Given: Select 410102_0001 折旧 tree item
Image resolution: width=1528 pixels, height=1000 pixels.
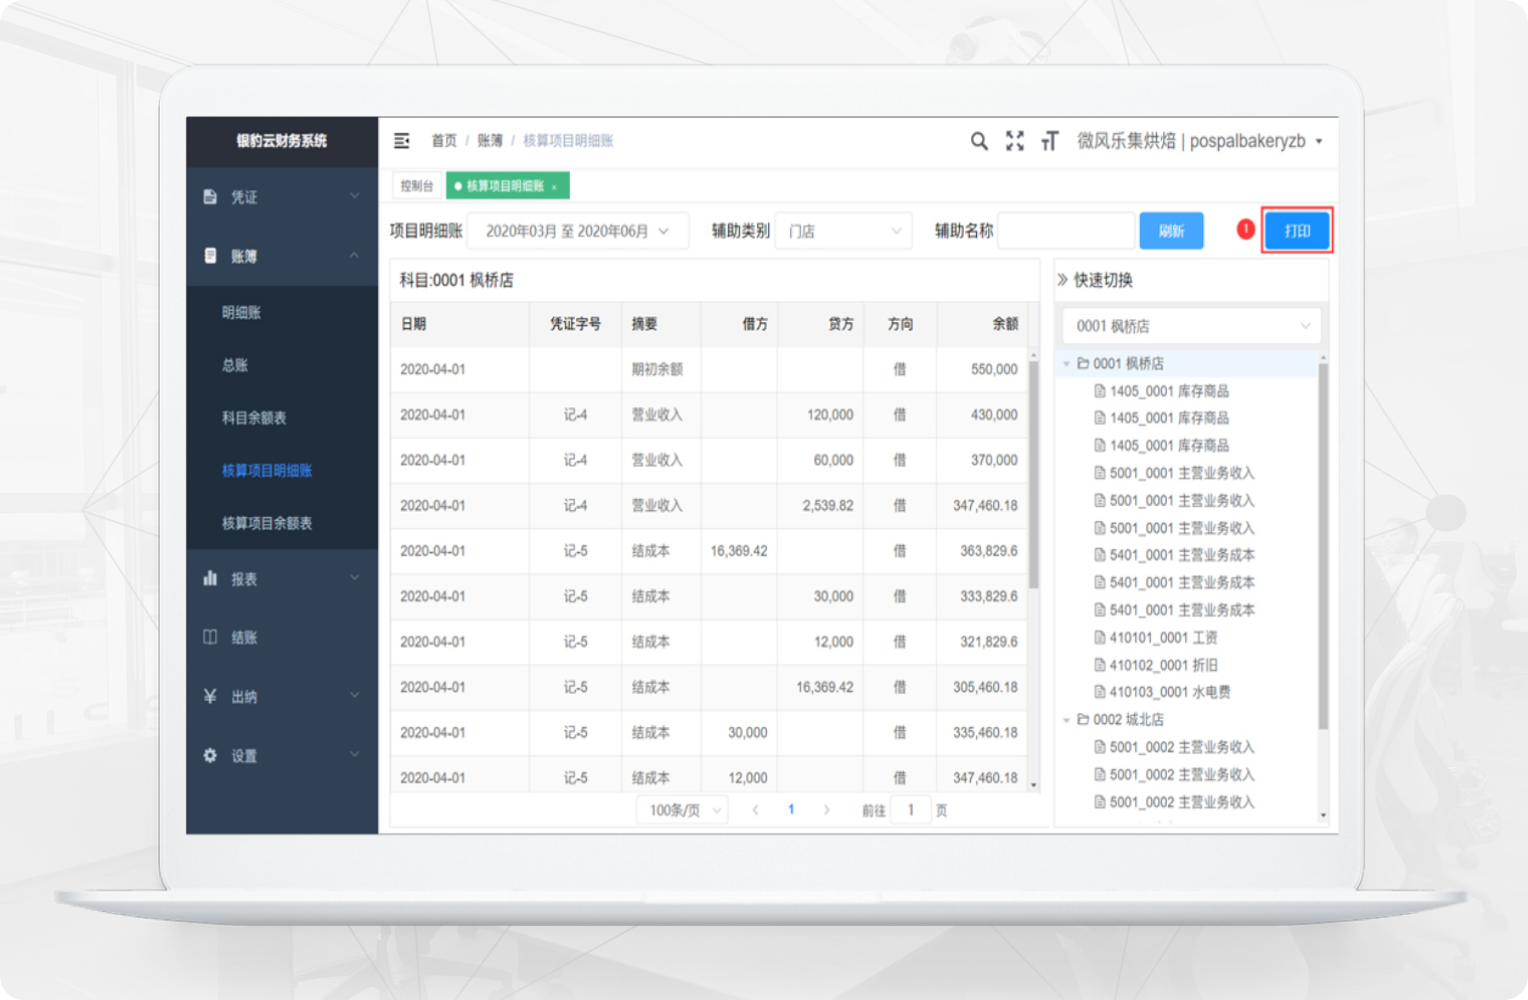Looking at the screenshot, I should [1163, 665].
